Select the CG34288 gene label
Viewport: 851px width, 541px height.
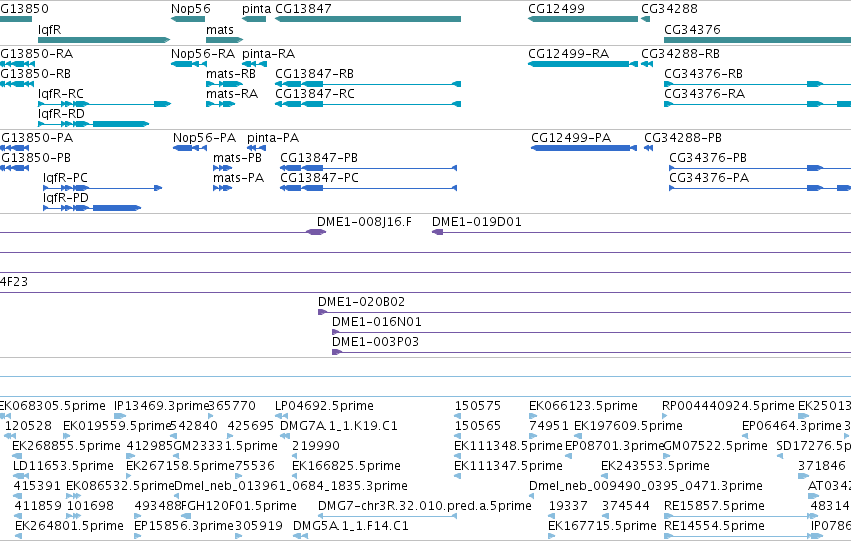[x=669, y=9]
